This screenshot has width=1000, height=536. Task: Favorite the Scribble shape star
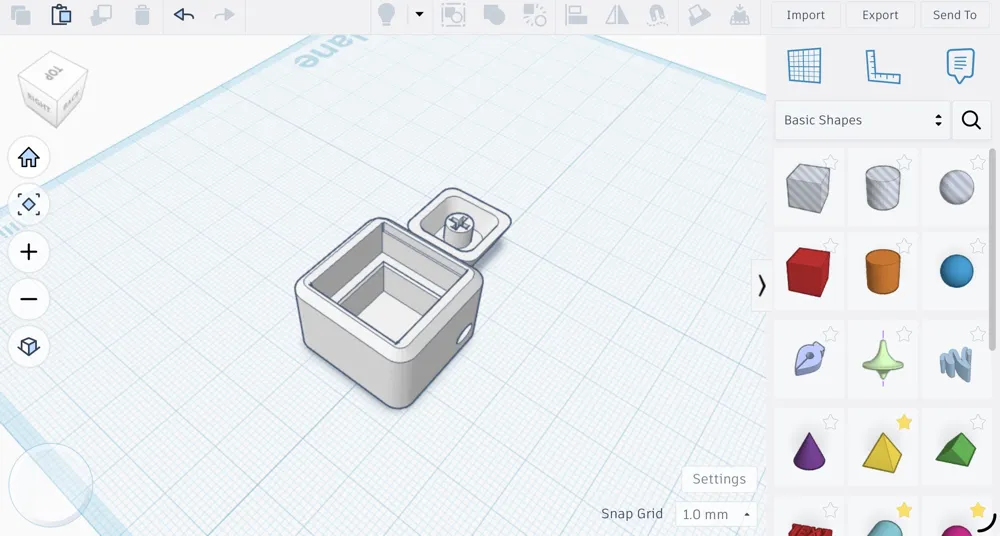[x=830, y=334]
